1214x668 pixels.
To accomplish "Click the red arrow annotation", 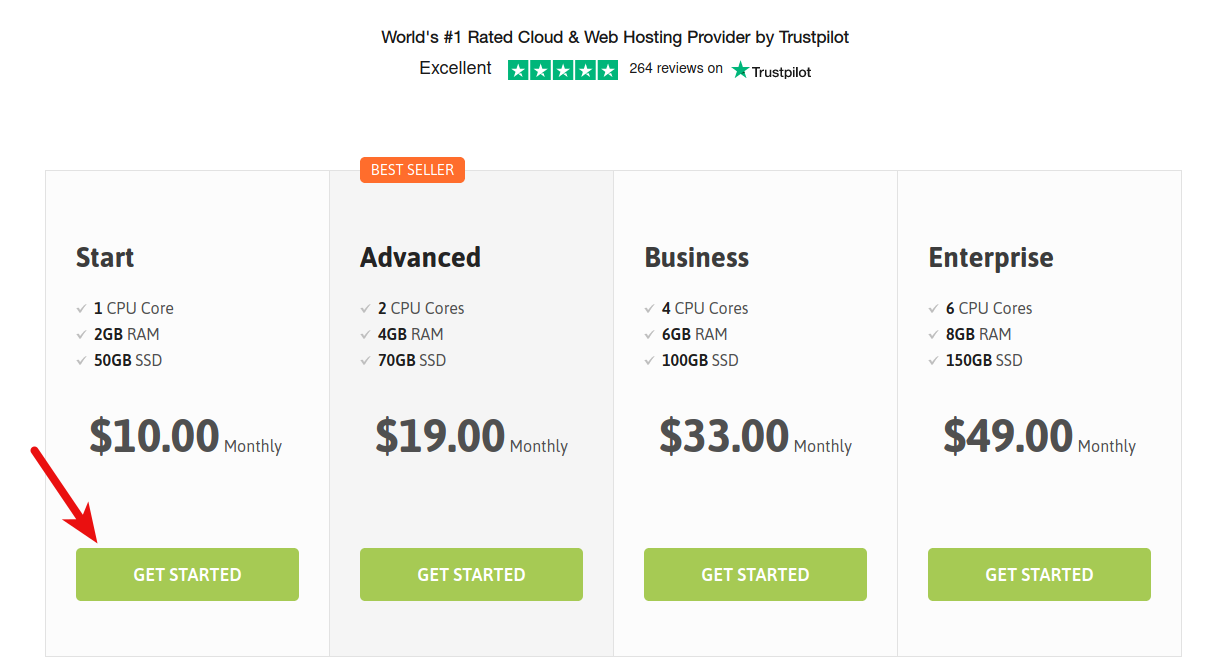I will [64, 494].
